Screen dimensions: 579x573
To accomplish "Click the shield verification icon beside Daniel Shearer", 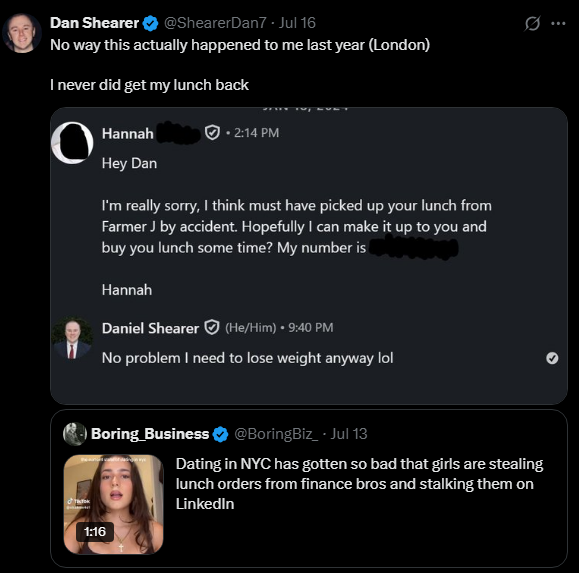I will coord(212,327).
